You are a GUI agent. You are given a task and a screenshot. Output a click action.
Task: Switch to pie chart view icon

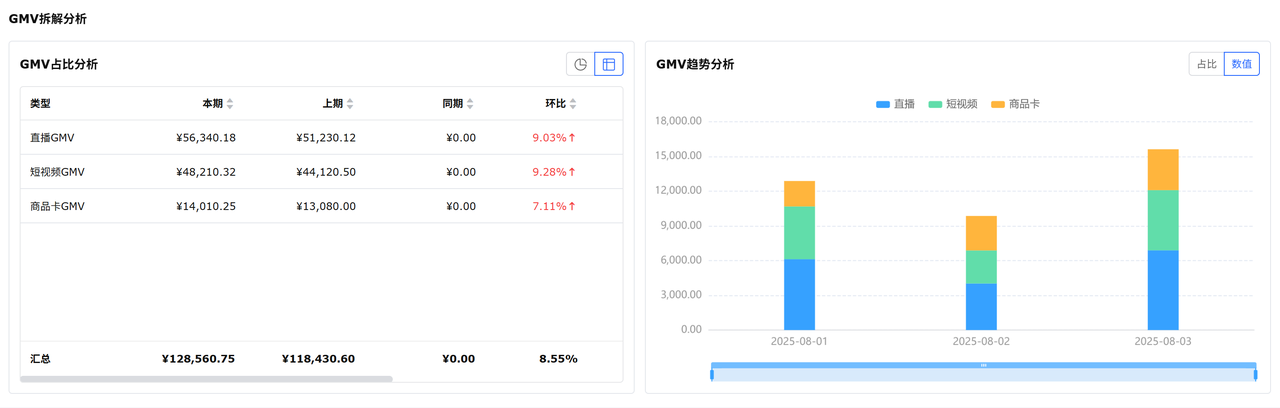[x=580, y=64]
